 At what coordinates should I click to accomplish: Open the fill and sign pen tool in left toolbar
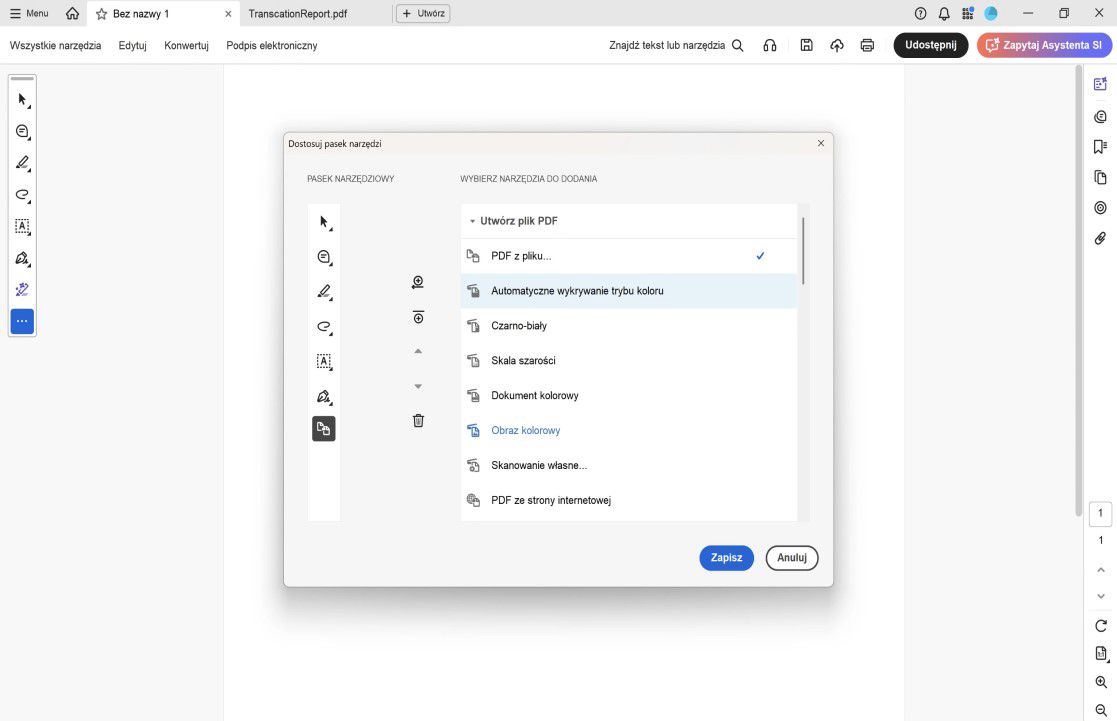(23, 258)
